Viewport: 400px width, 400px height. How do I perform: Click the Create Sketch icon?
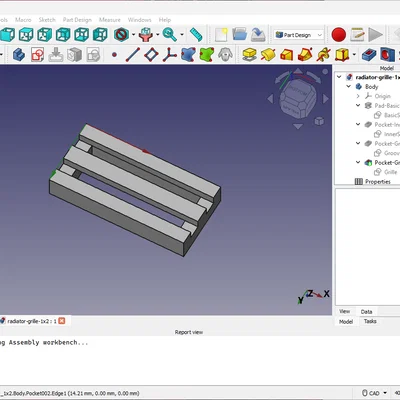coord(37,54)
